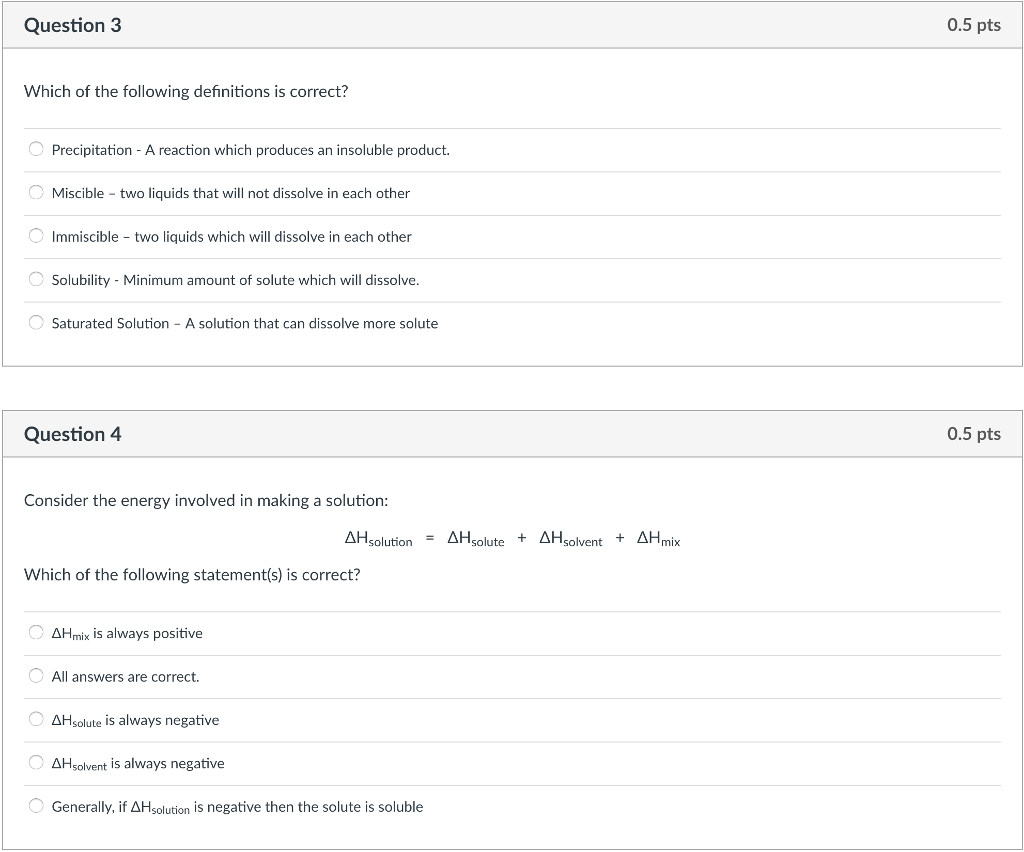1024x852 pixels.
Task: Choose the 'Generally, if ΔHsolution is negative' option
Action: (x=36, y=807)
